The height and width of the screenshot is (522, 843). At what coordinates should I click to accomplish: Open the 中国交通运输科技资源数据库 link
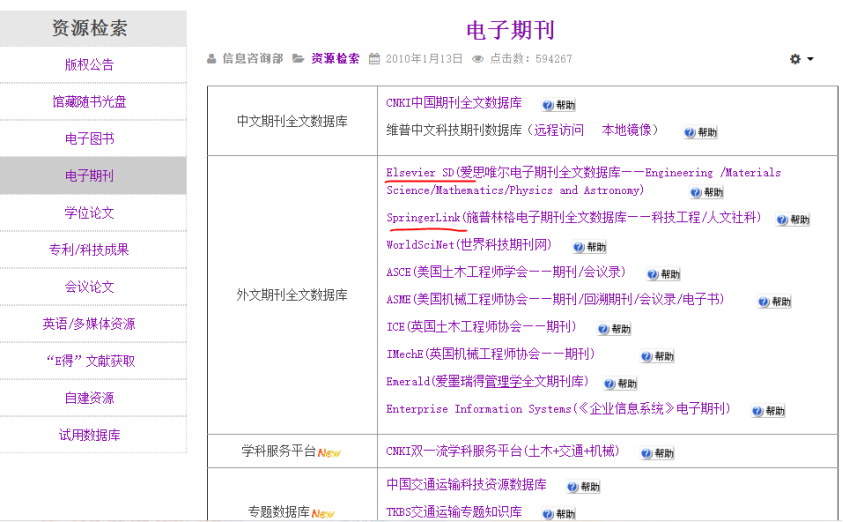tap(466, 484)
